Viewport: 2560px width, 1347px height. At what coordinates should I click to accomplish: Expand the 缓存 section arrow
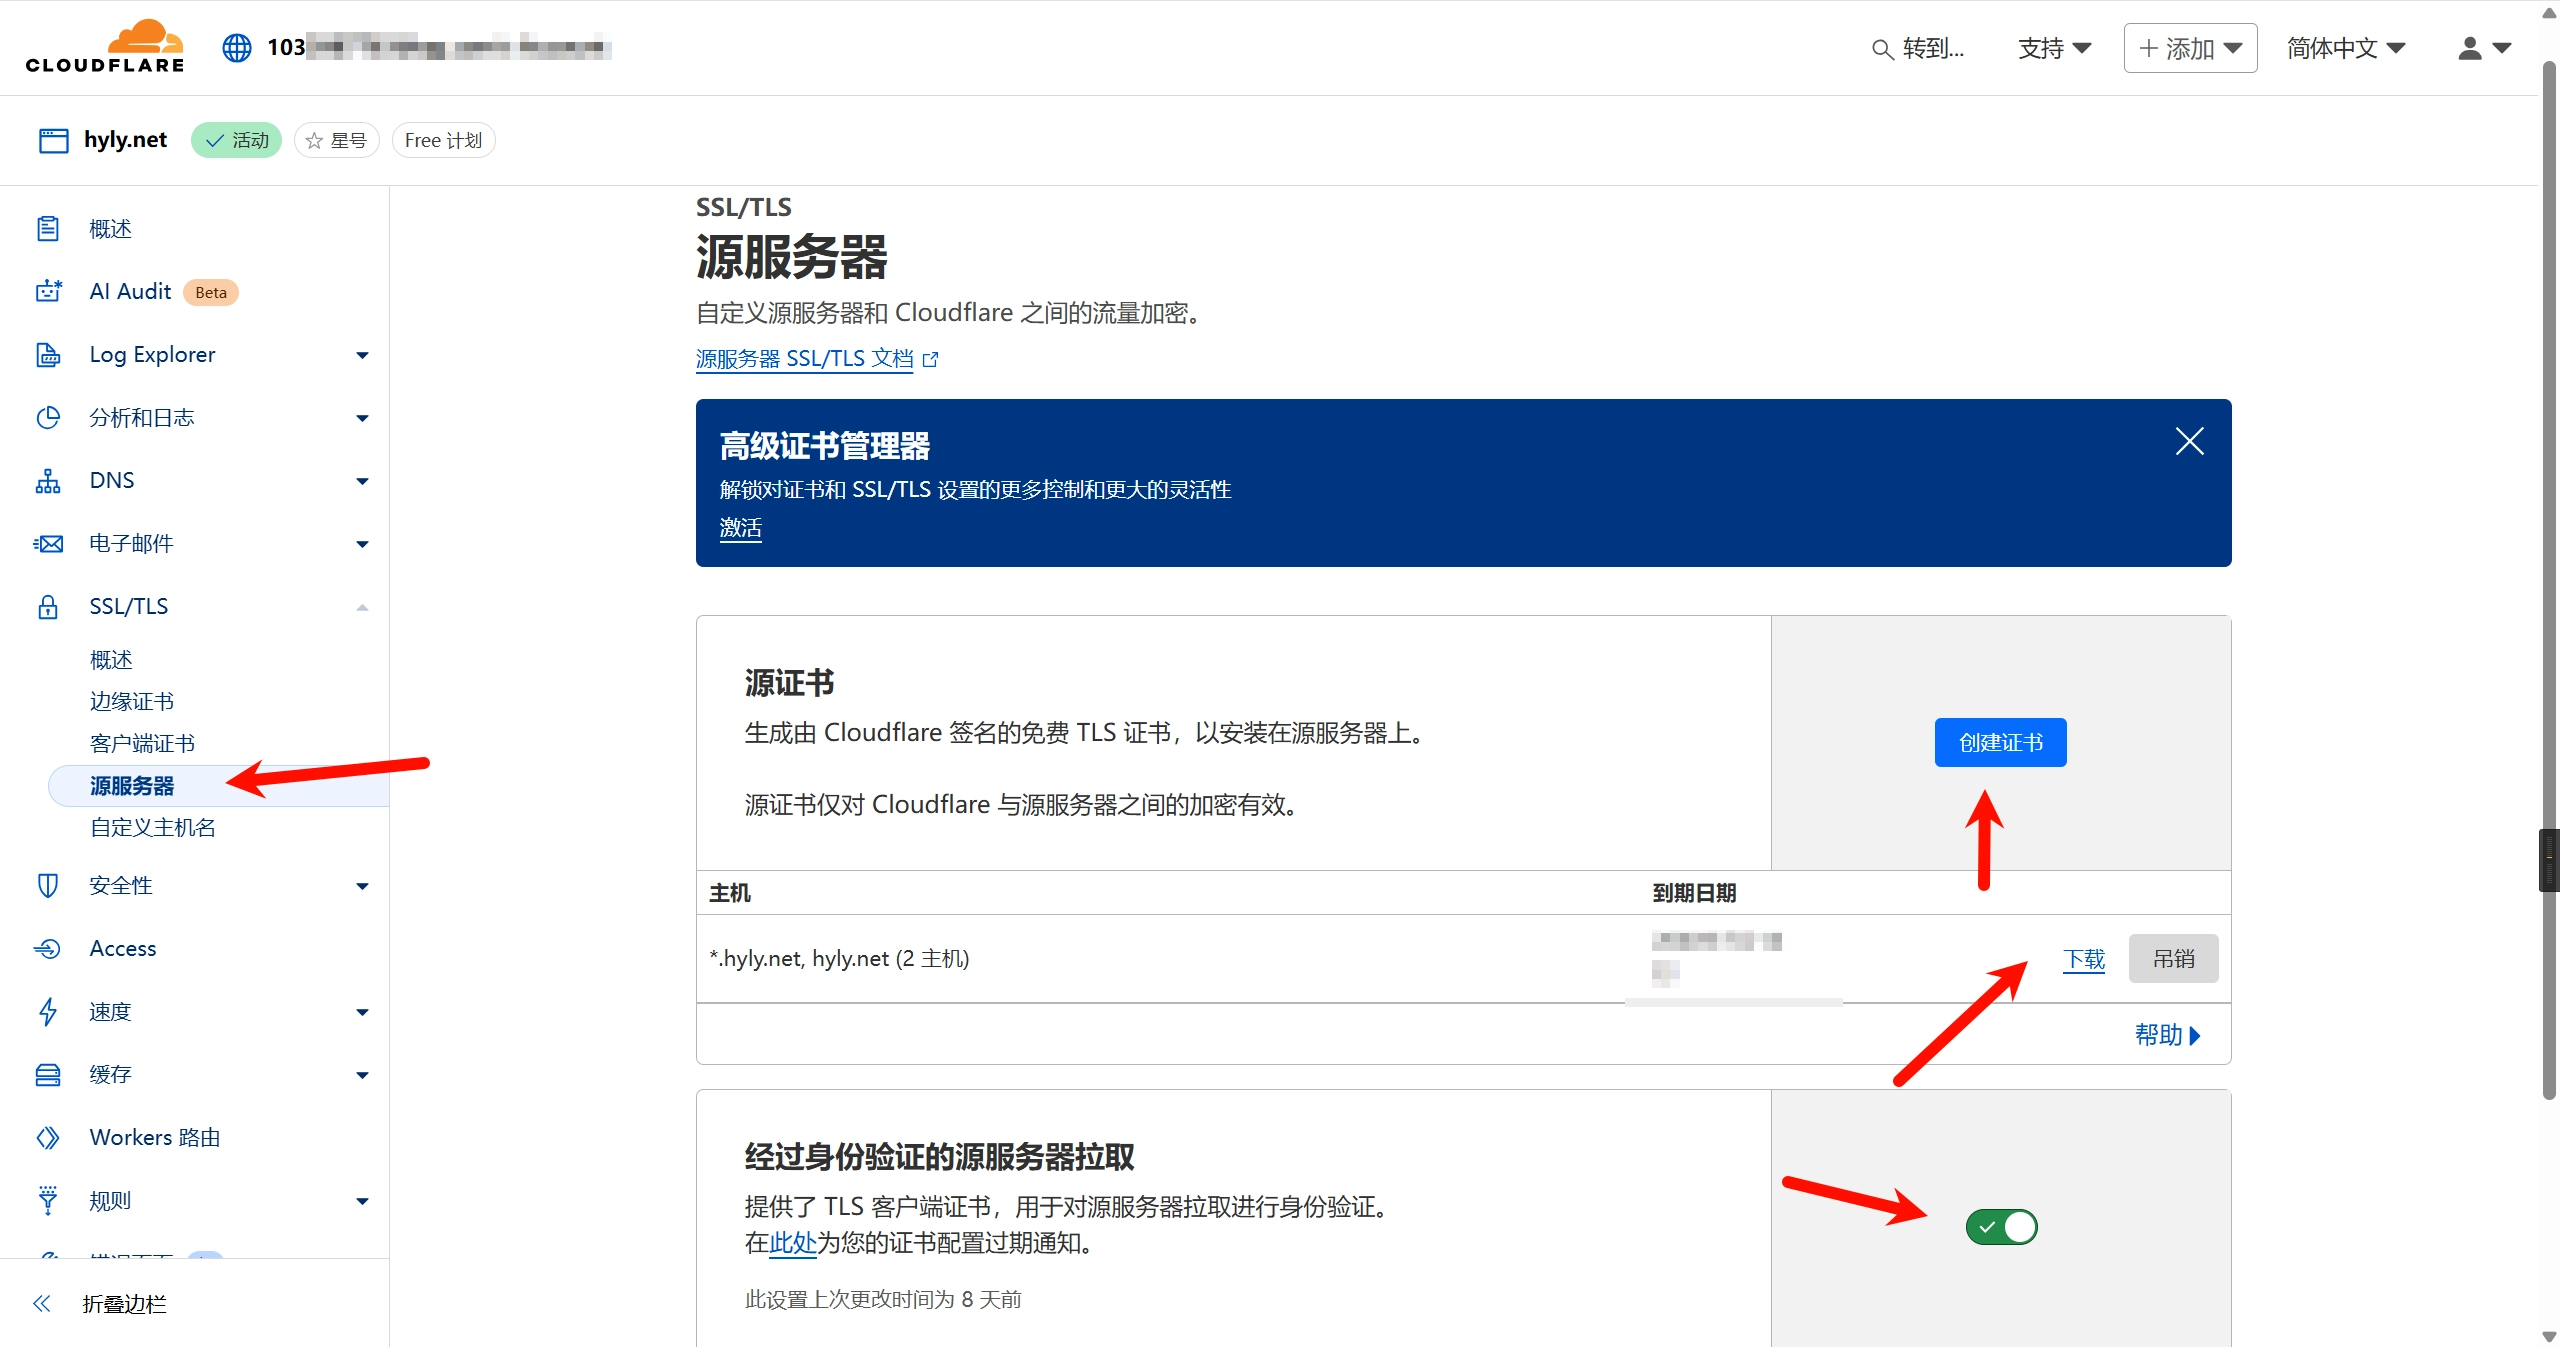(363, 1075)
